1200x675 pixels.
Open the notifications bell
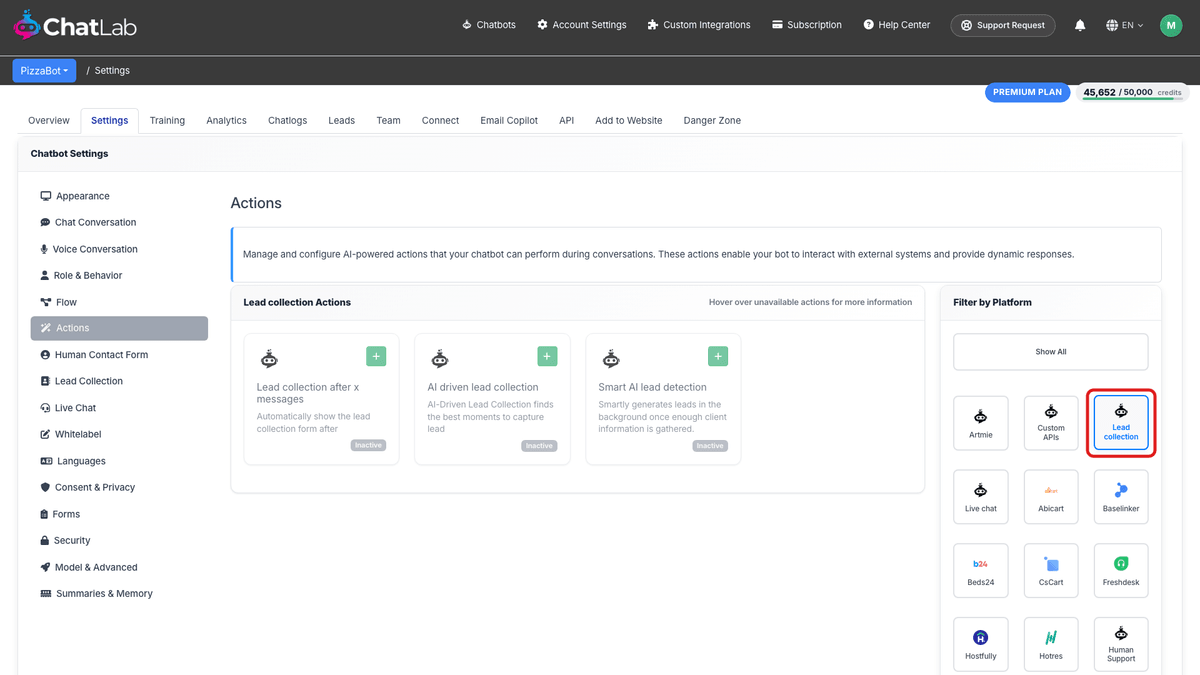point(1080,25)
